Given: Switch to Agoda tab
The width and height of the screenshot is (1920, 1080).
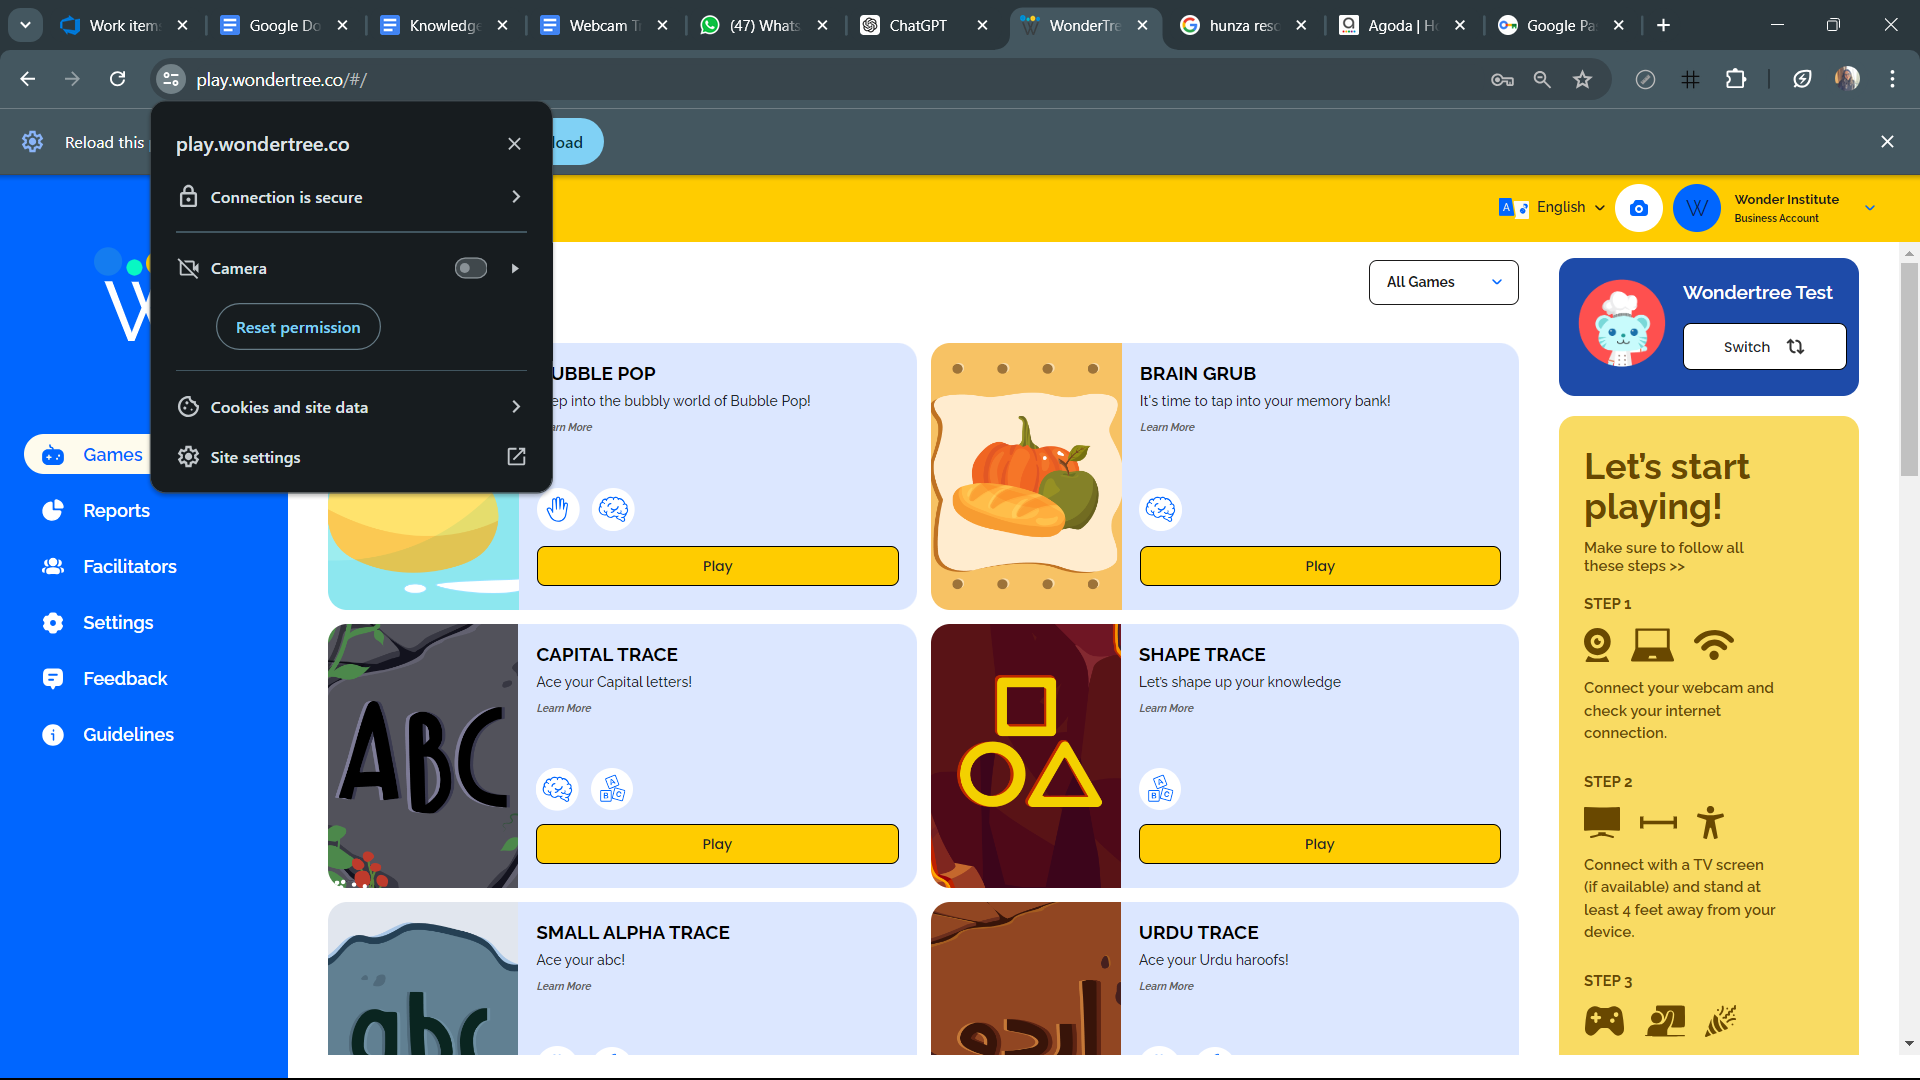Looking at the screenshot, I should 1402,26.
